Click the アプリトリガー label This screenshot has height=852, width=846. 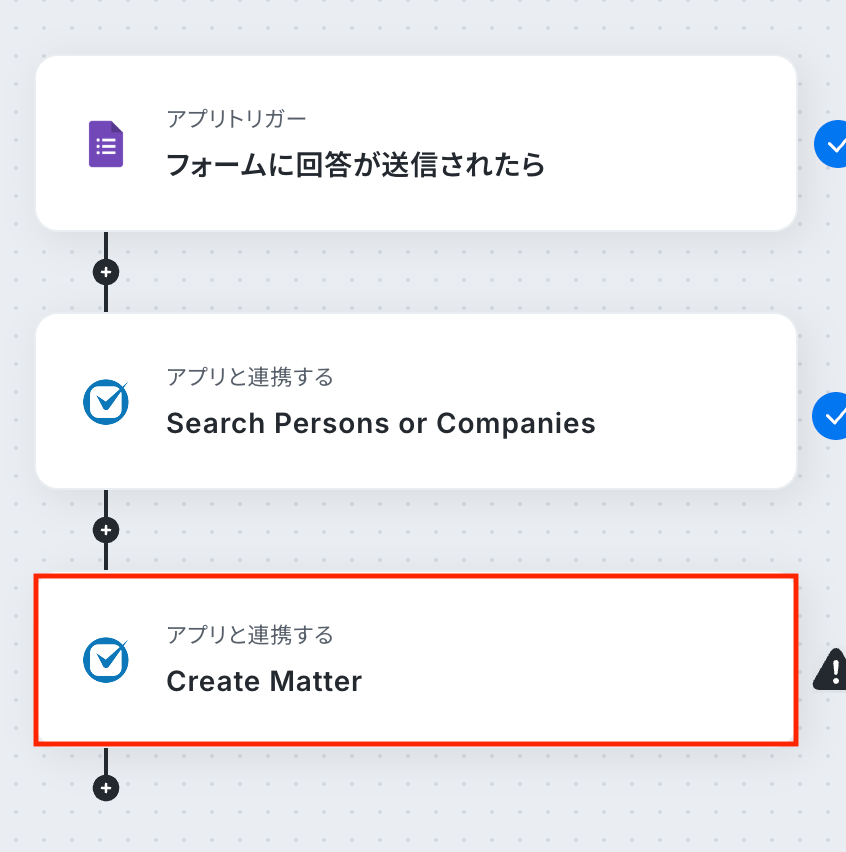[236, 119]
